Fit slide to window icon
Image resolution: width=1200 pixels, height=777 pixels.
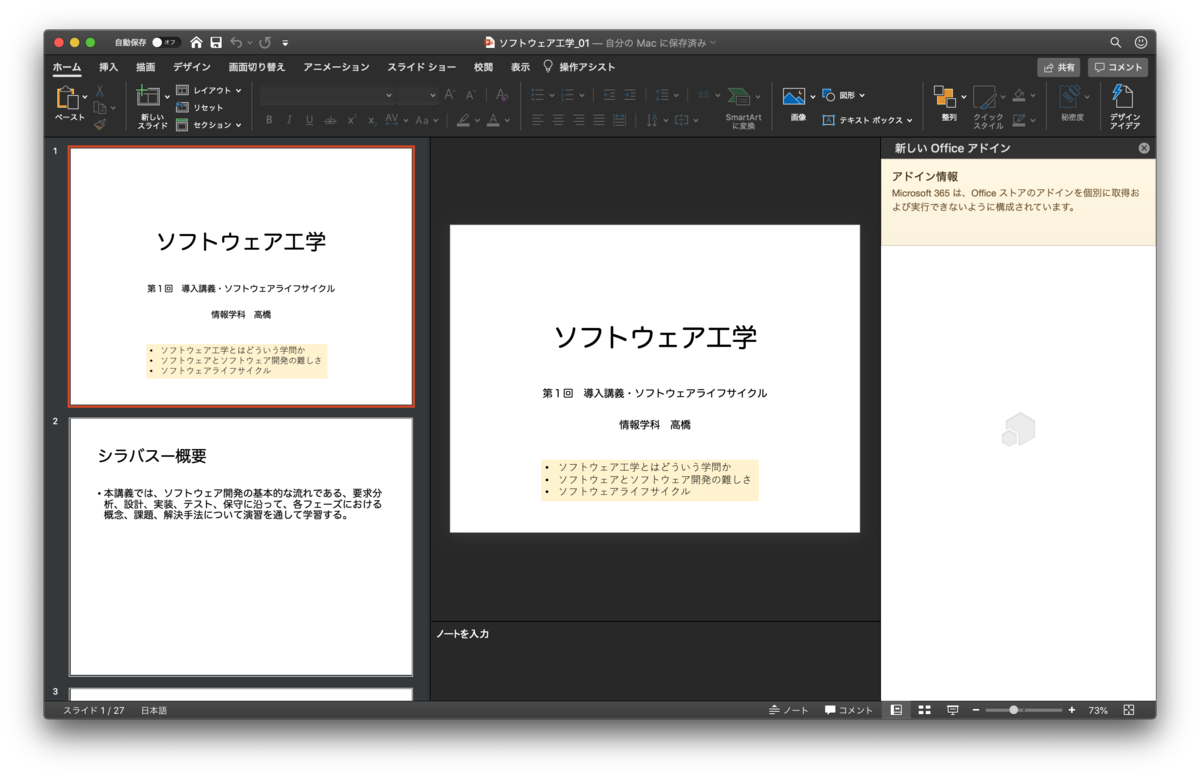point(1129,710)
